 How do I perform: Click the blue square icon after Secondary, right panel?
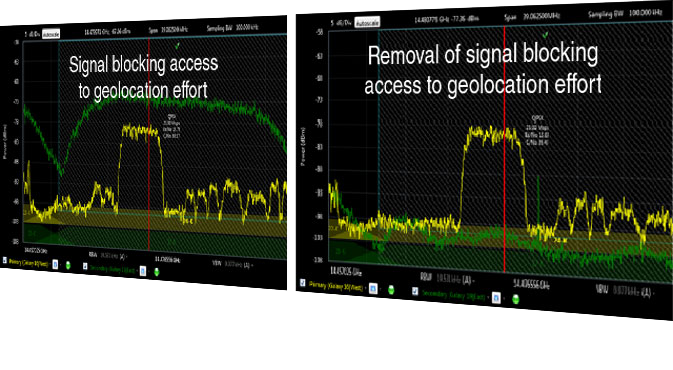[496, 297]
